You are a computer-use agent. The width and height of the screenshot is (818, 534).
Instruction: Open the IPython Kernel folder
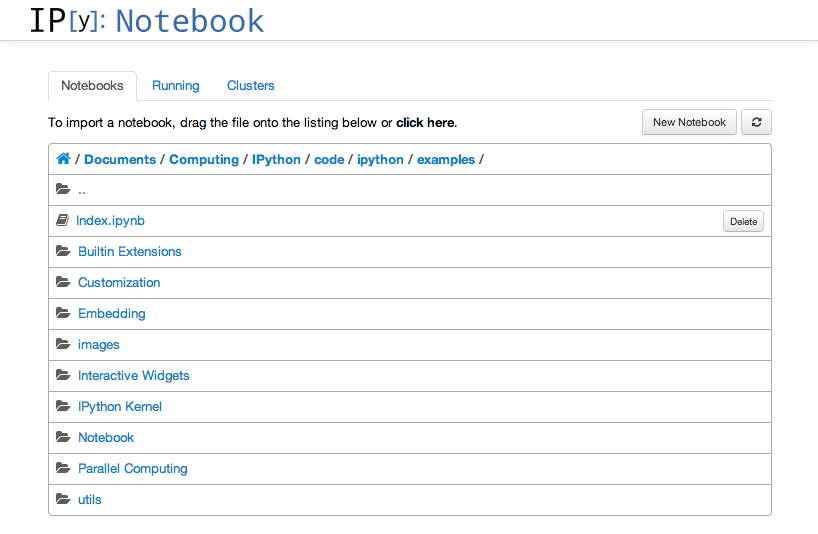click(x=120, y=406)
